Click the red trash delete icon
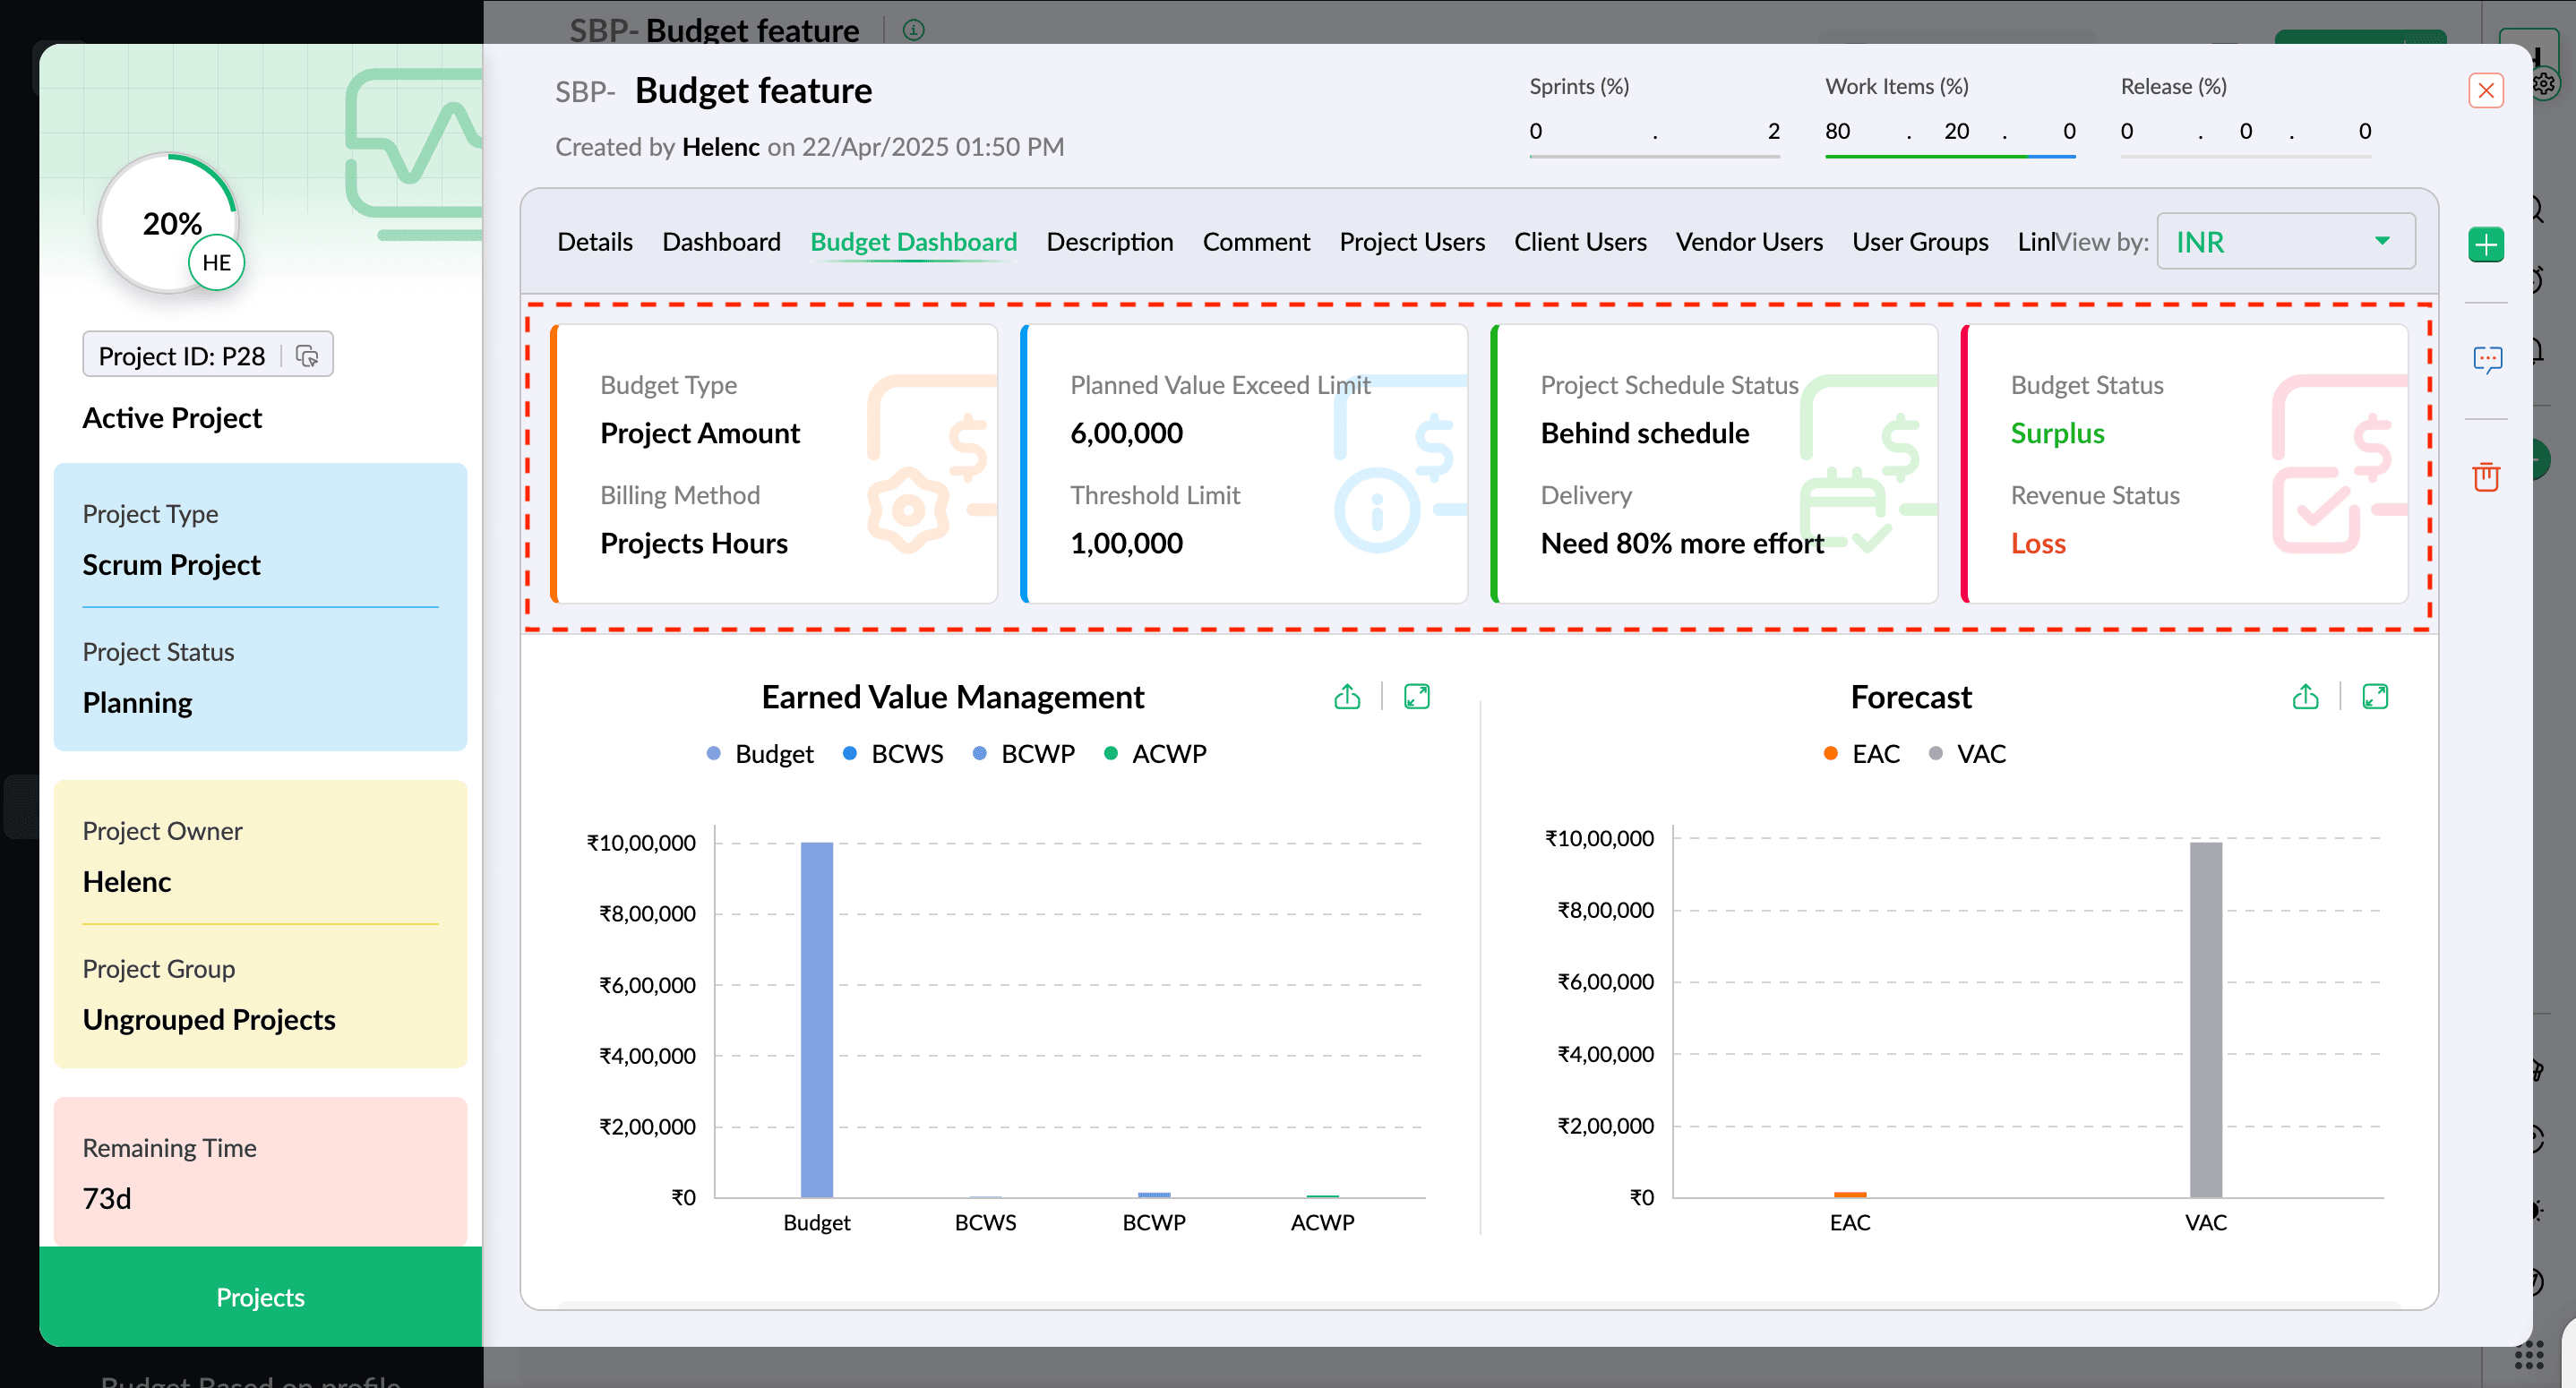This screenshot has width=2576, height=1388. point(2486,476)
